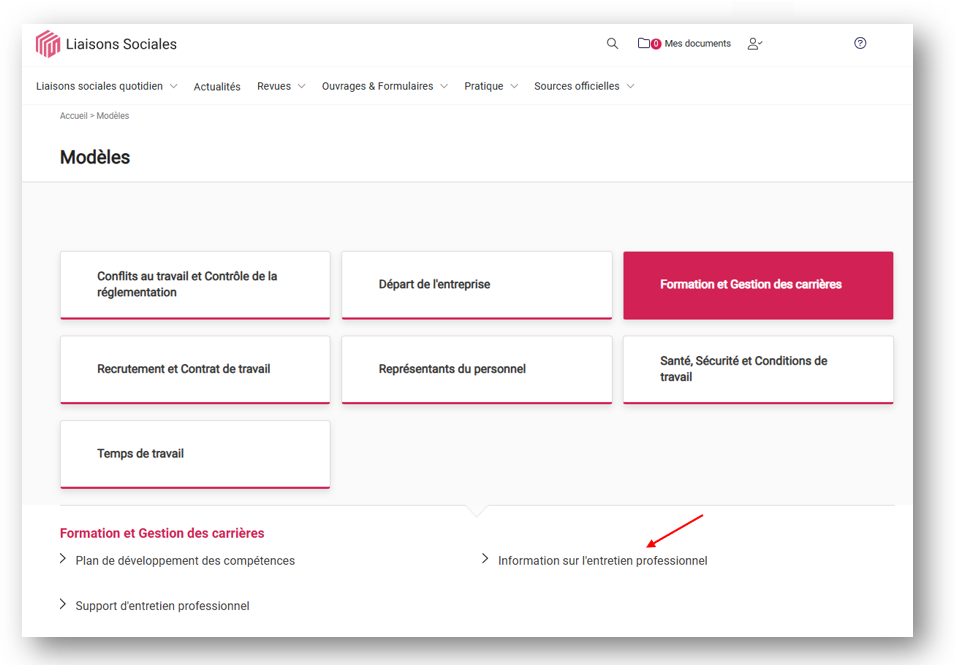Viewport: 955px width, 665px height.
Task: Click the chevron before Information sur l'entretien professionnel
Action: (x=485, y=558)
